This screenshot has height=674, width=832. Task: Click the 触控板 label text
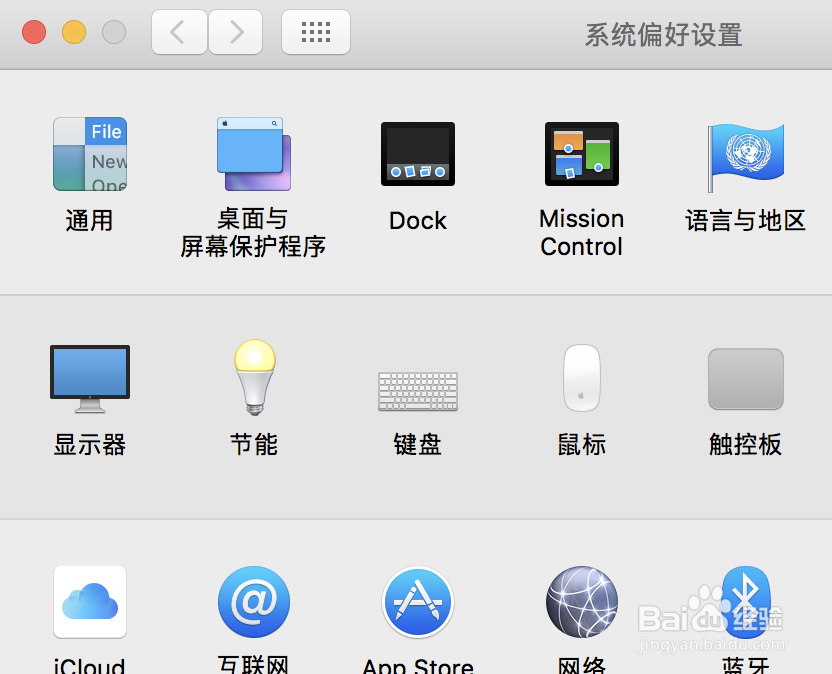tap(746, 445)
